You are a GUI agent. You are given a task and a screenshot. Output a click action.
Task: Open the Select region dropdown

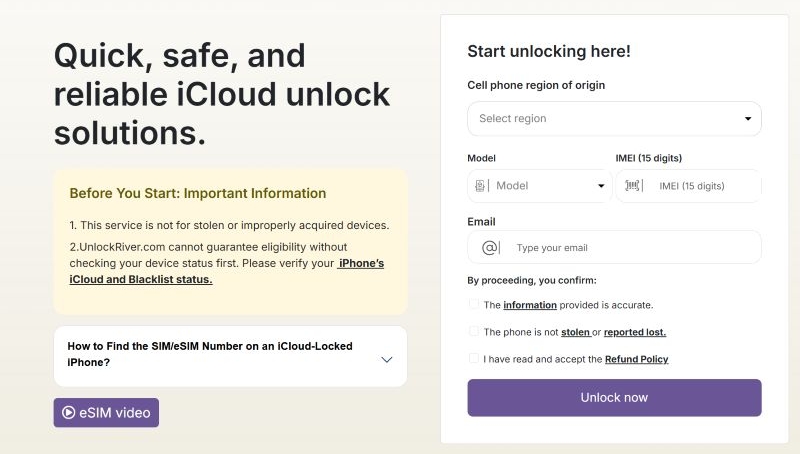(x=614, y=119)
